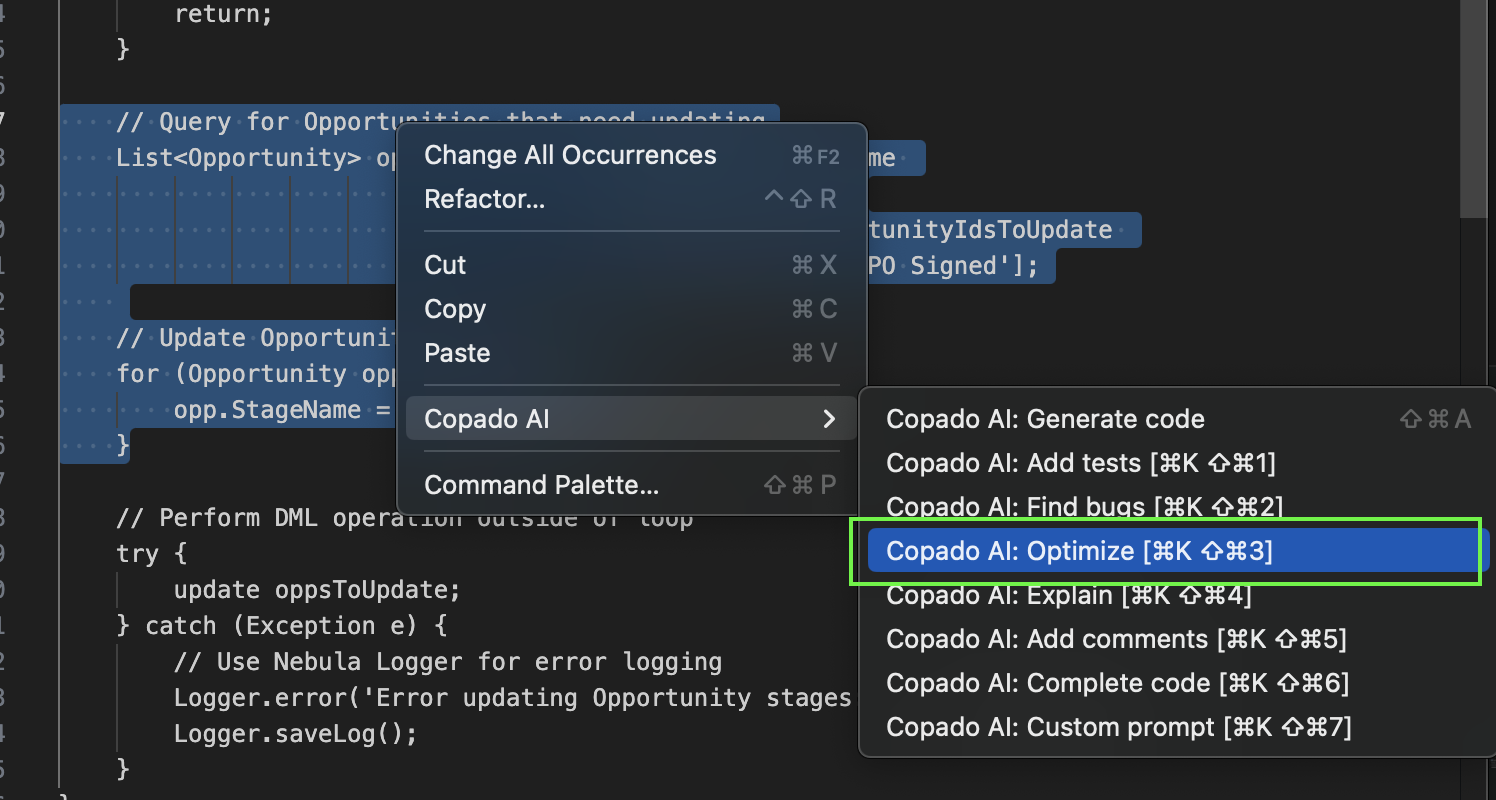Choose Copy from the context menu
This screenshot has height=800, width=1496.
[455, 309]
